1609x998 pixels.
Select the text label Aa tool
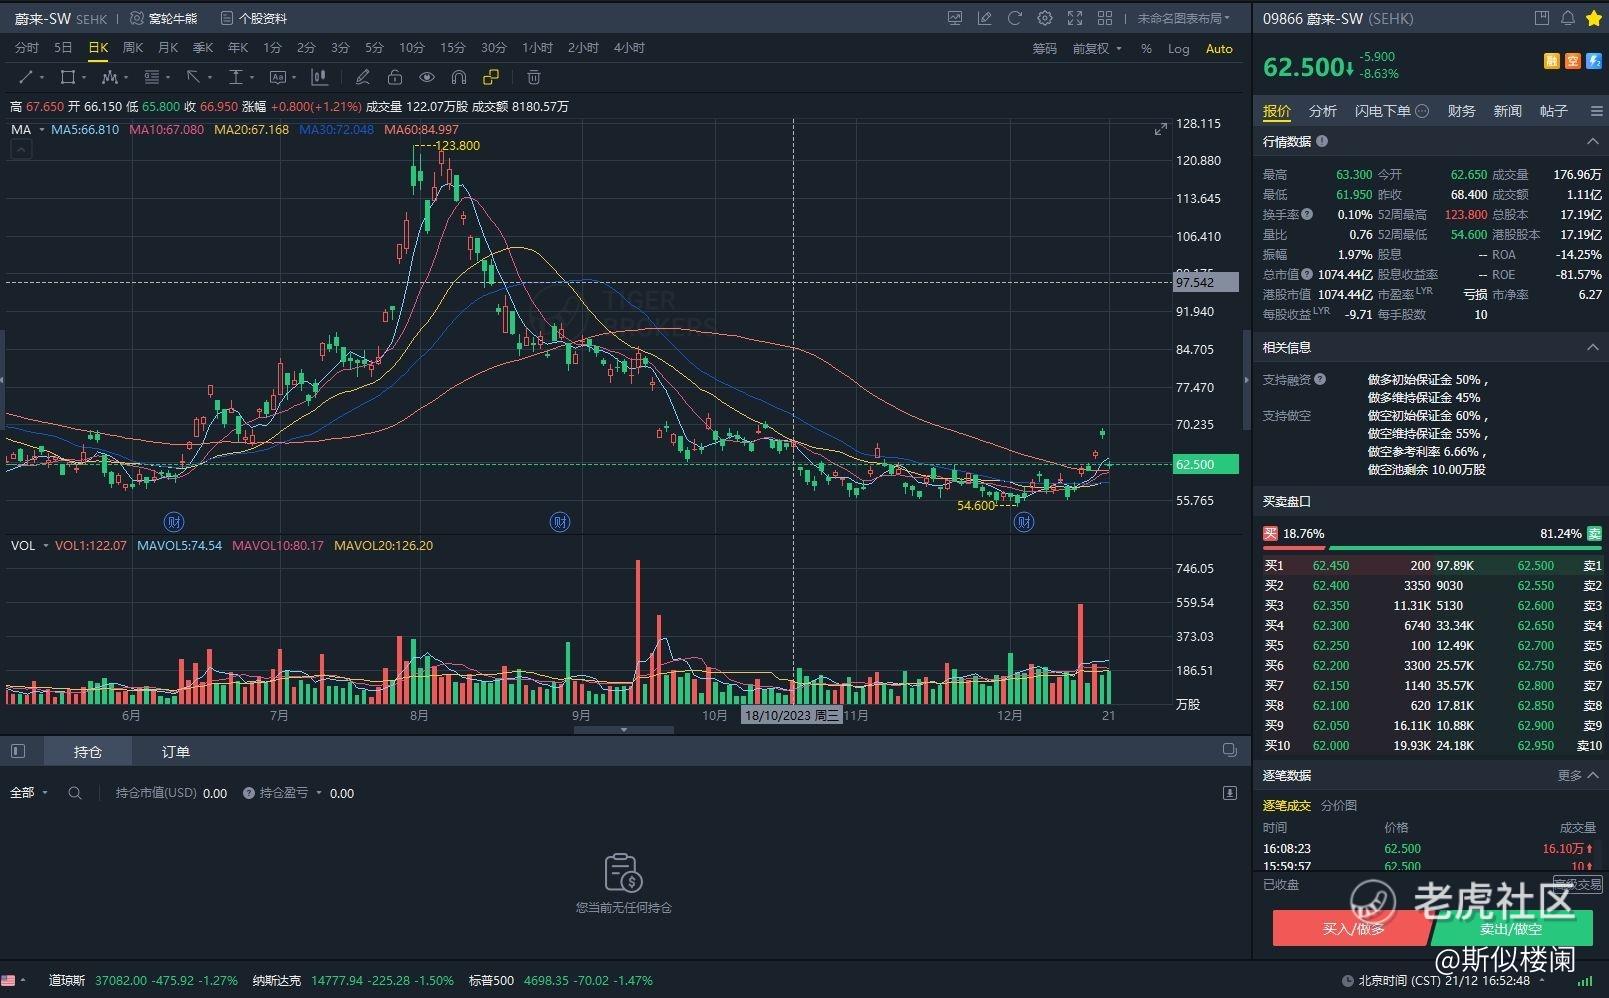(278, 77)
